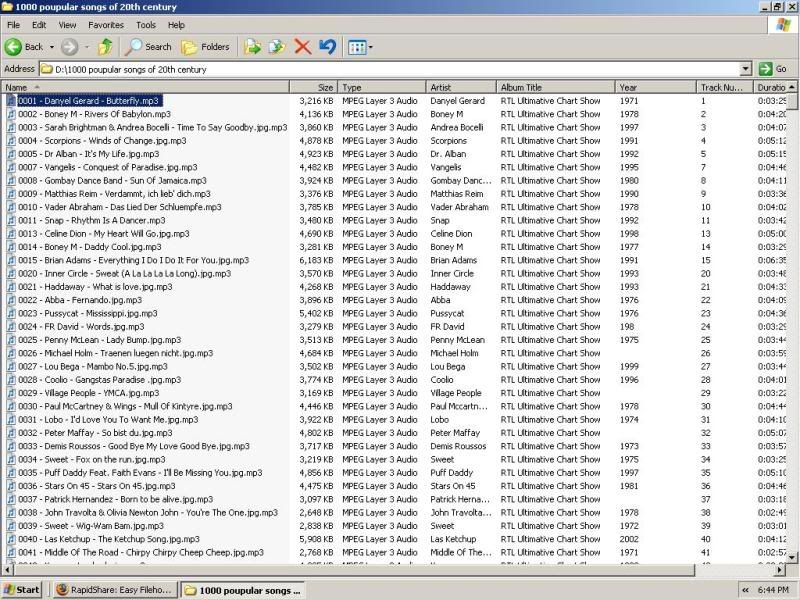800x600 pixels.
Task: Open the Back history dropdown arrow
Action: [51, 47]
